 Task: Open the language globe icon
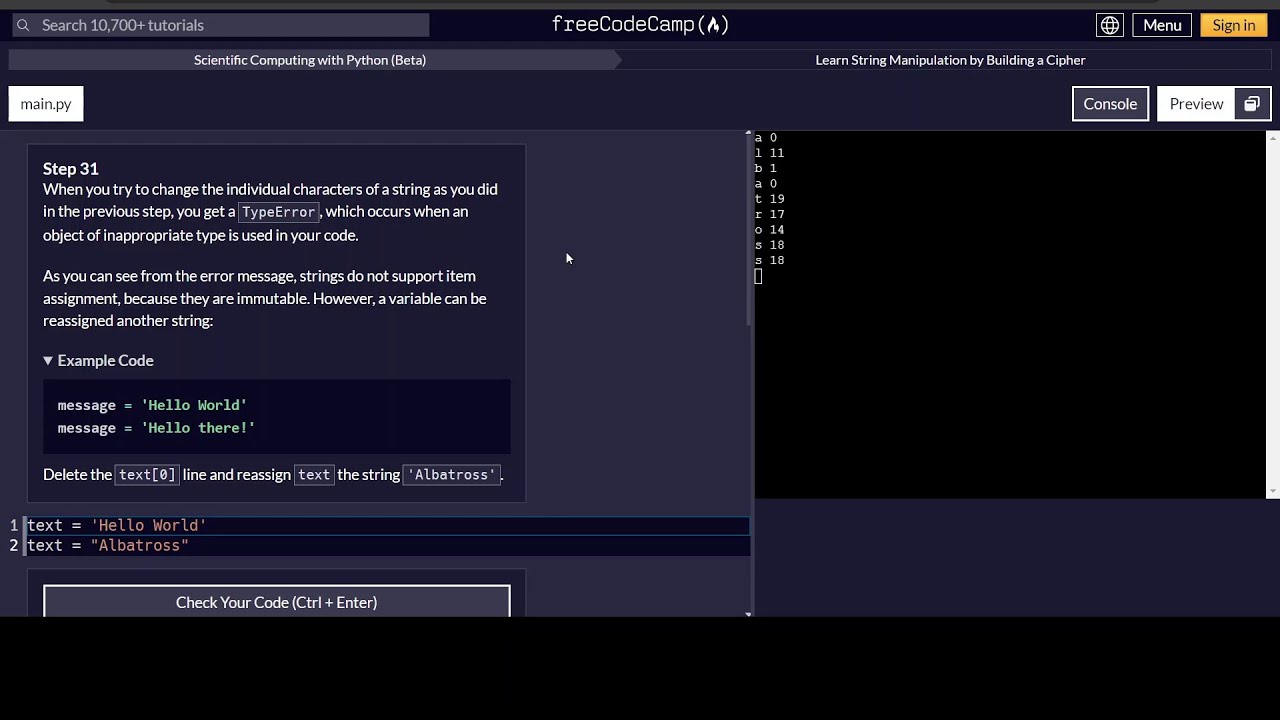tap(1110, 25)
